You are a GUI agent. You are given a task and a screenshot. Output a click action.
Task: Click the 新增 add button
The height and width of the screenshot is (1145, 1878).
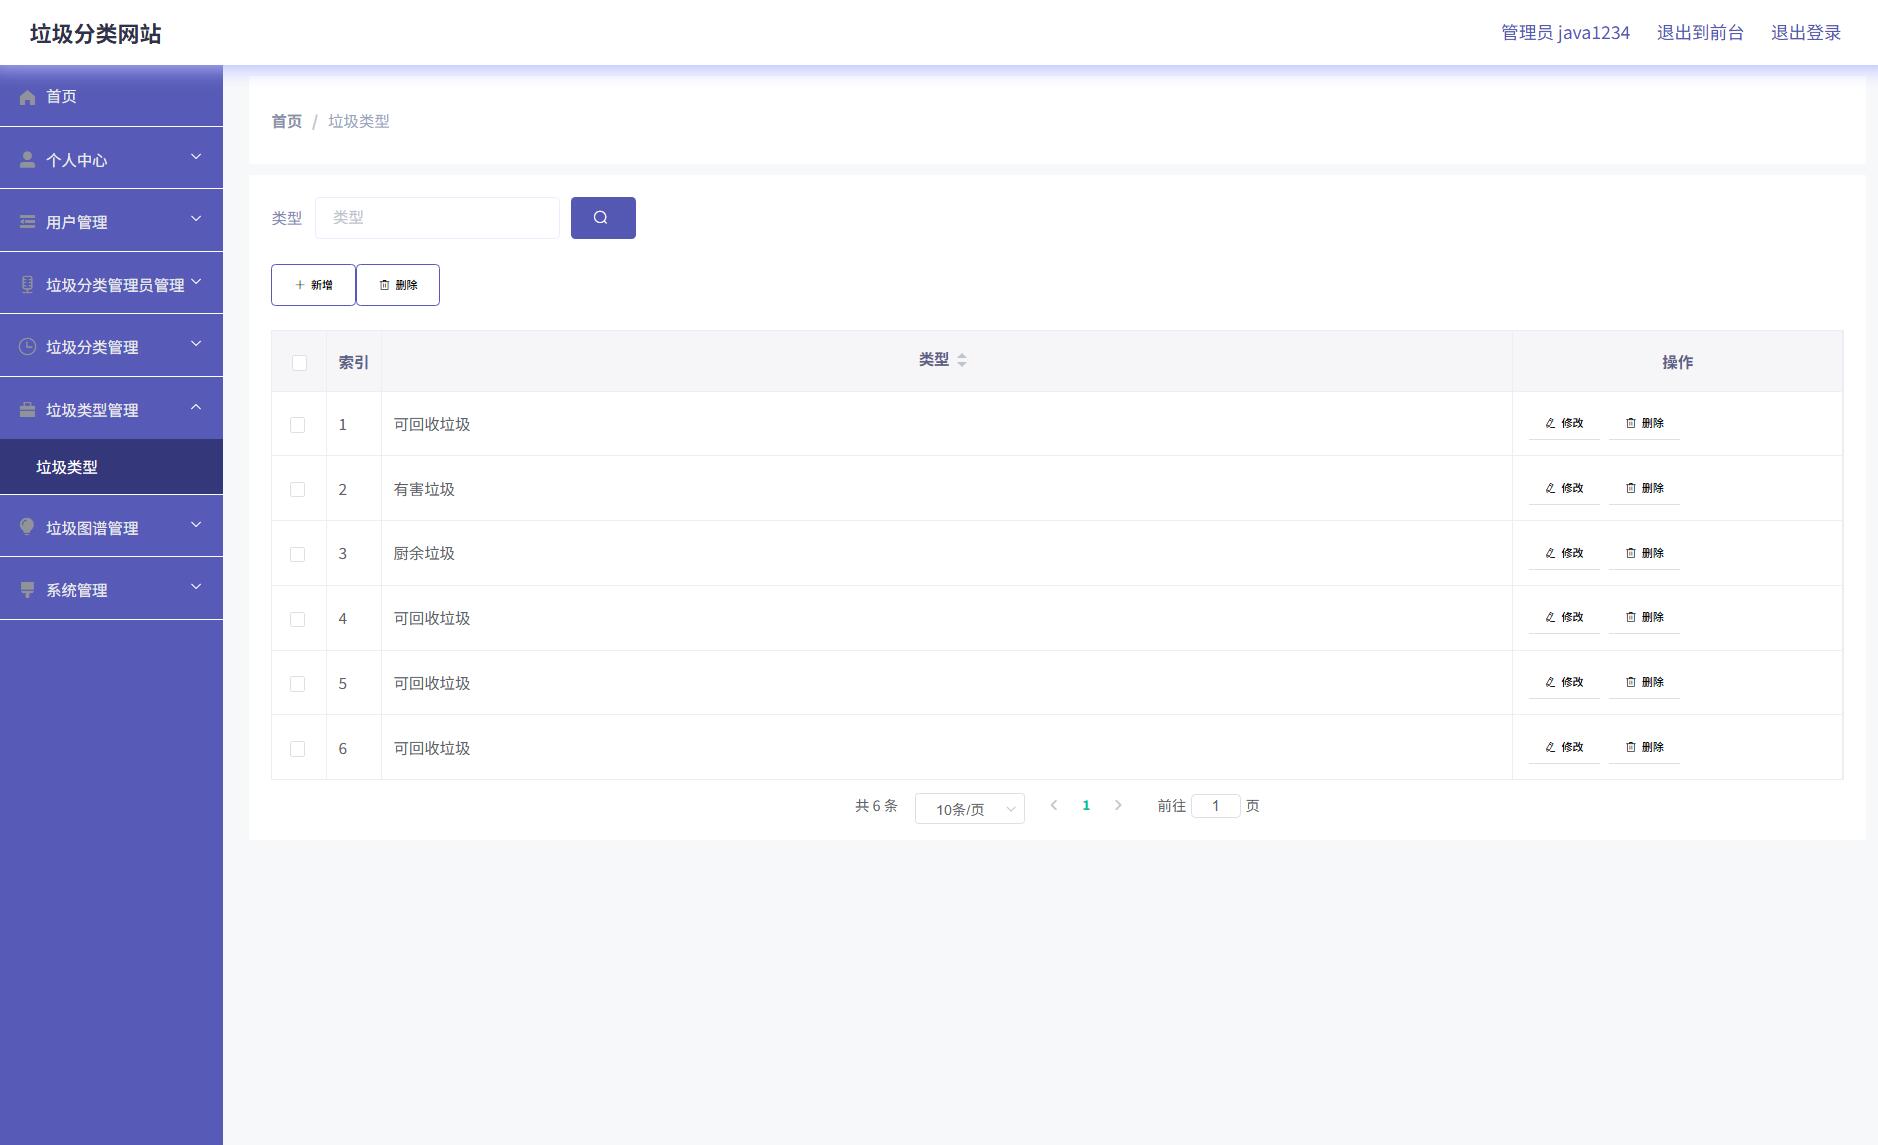click(x=313, y=285)
